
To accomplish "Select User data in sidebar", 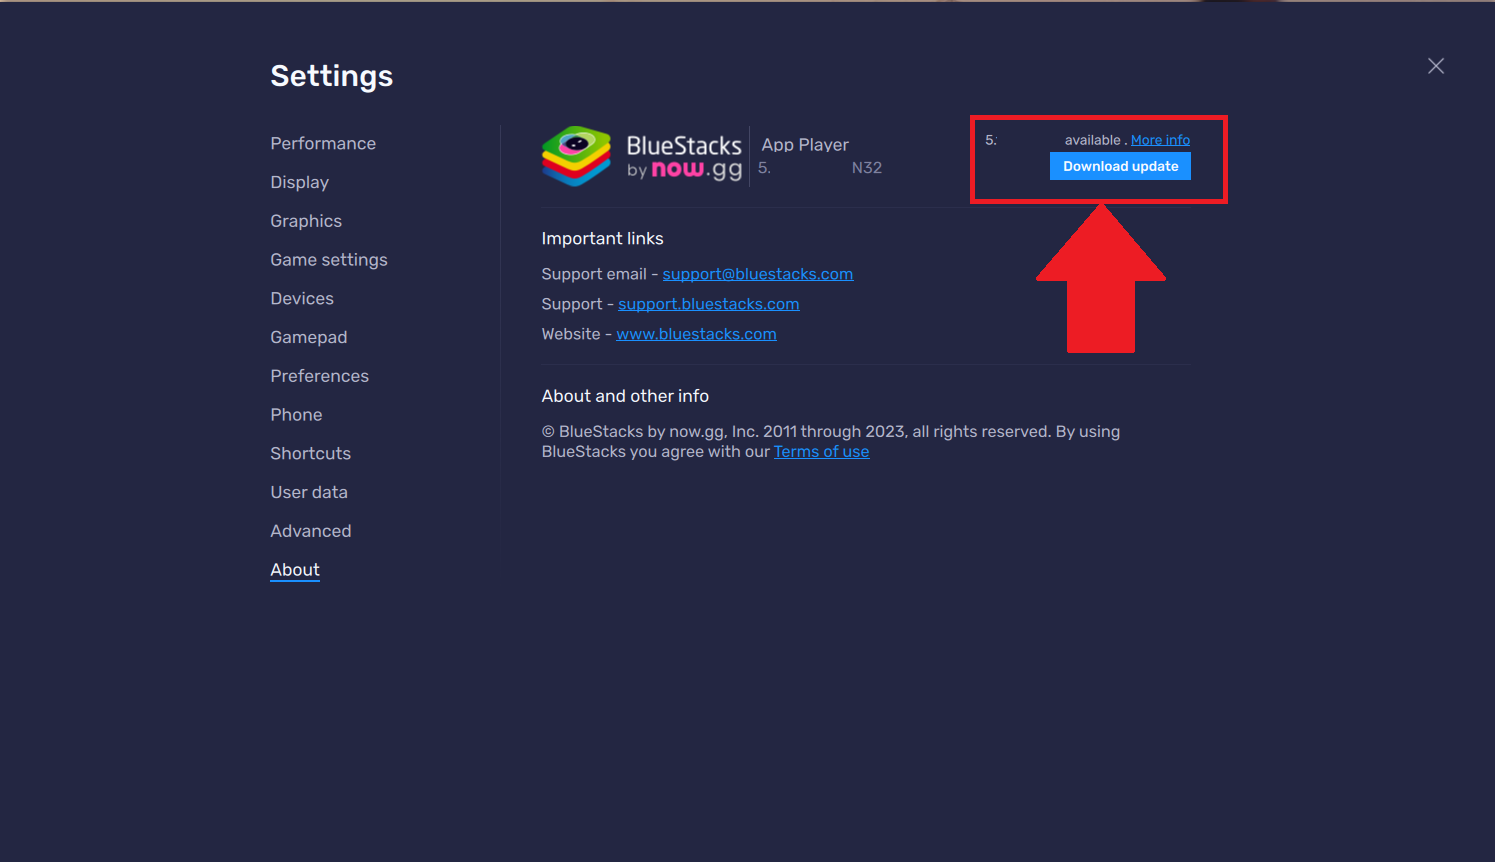I will click(309, 492).
